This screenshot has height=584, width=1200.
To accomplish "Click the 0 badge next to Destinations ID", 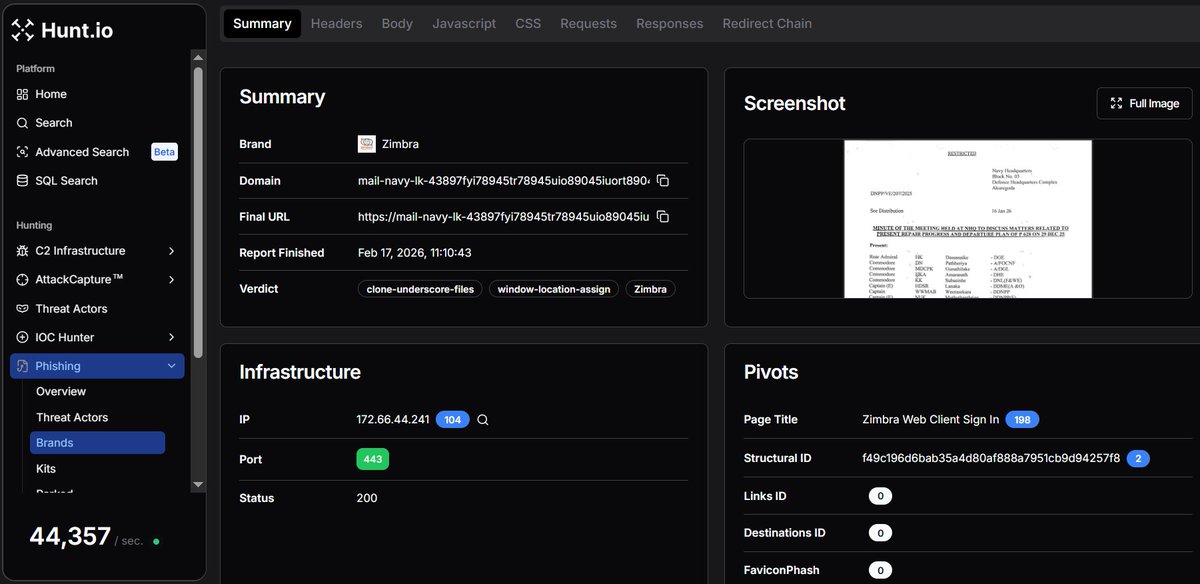I will (880, 533).
